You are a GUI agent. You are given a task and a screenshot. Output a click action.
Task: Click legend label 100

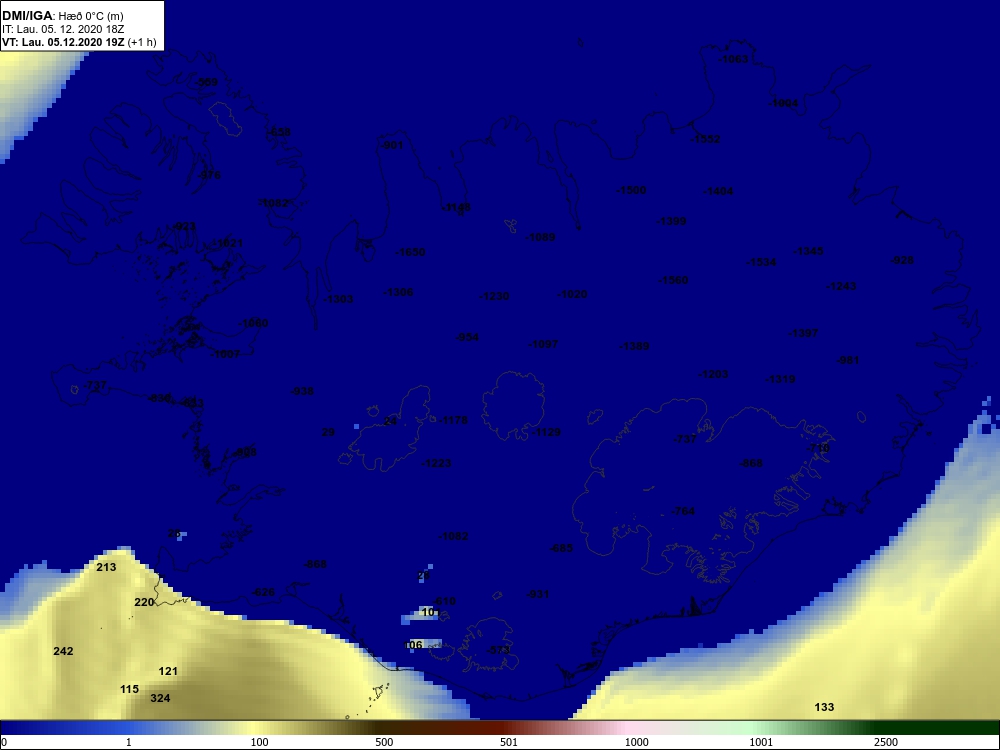pyautogui.click(x=260, y=742)
